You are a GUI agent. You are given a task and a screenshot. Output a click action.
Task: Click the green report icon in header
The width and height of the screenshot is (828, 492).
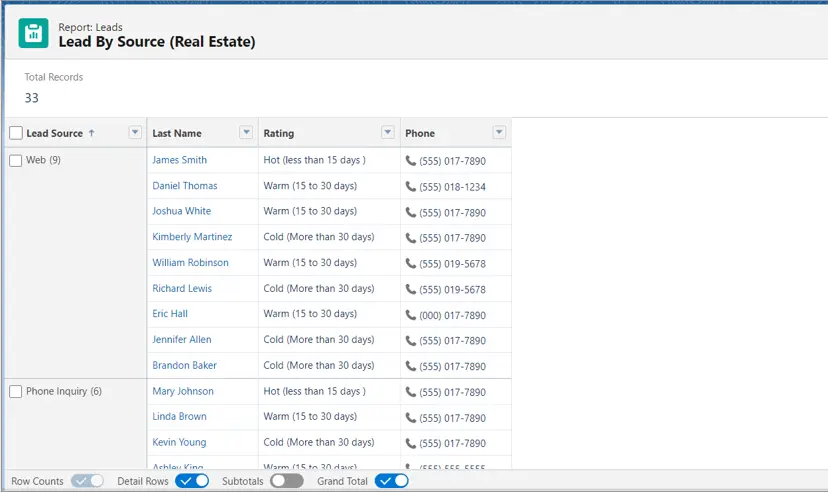[33, 33]
